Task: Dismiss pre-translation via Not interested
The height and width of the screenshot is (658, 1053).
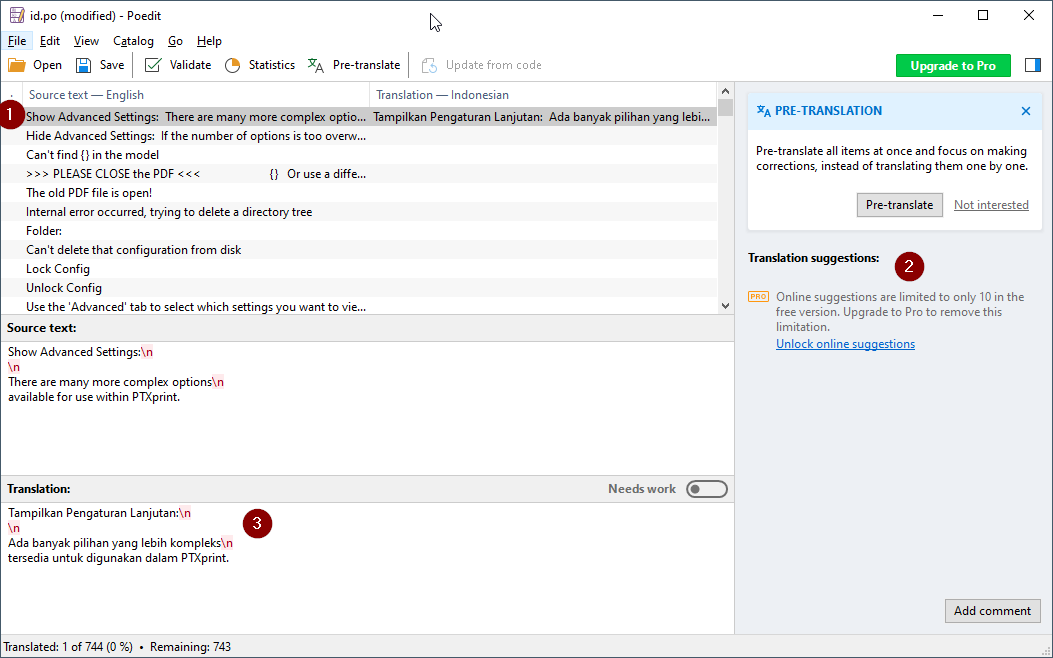Action: tap(991, 204)
